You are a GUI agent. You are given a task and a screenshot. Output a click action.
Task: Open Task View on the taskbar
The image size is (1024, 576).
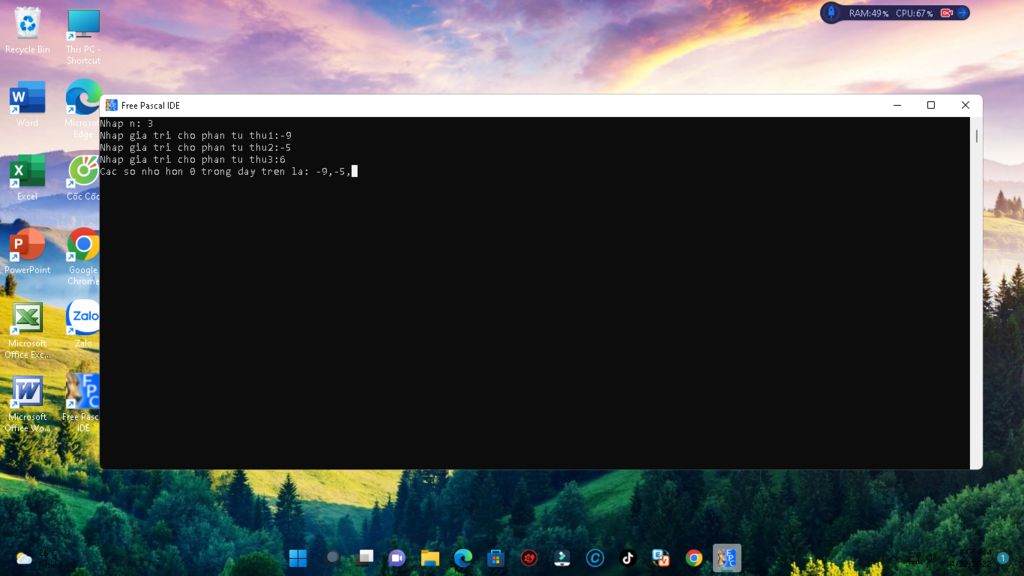point(365,557)
